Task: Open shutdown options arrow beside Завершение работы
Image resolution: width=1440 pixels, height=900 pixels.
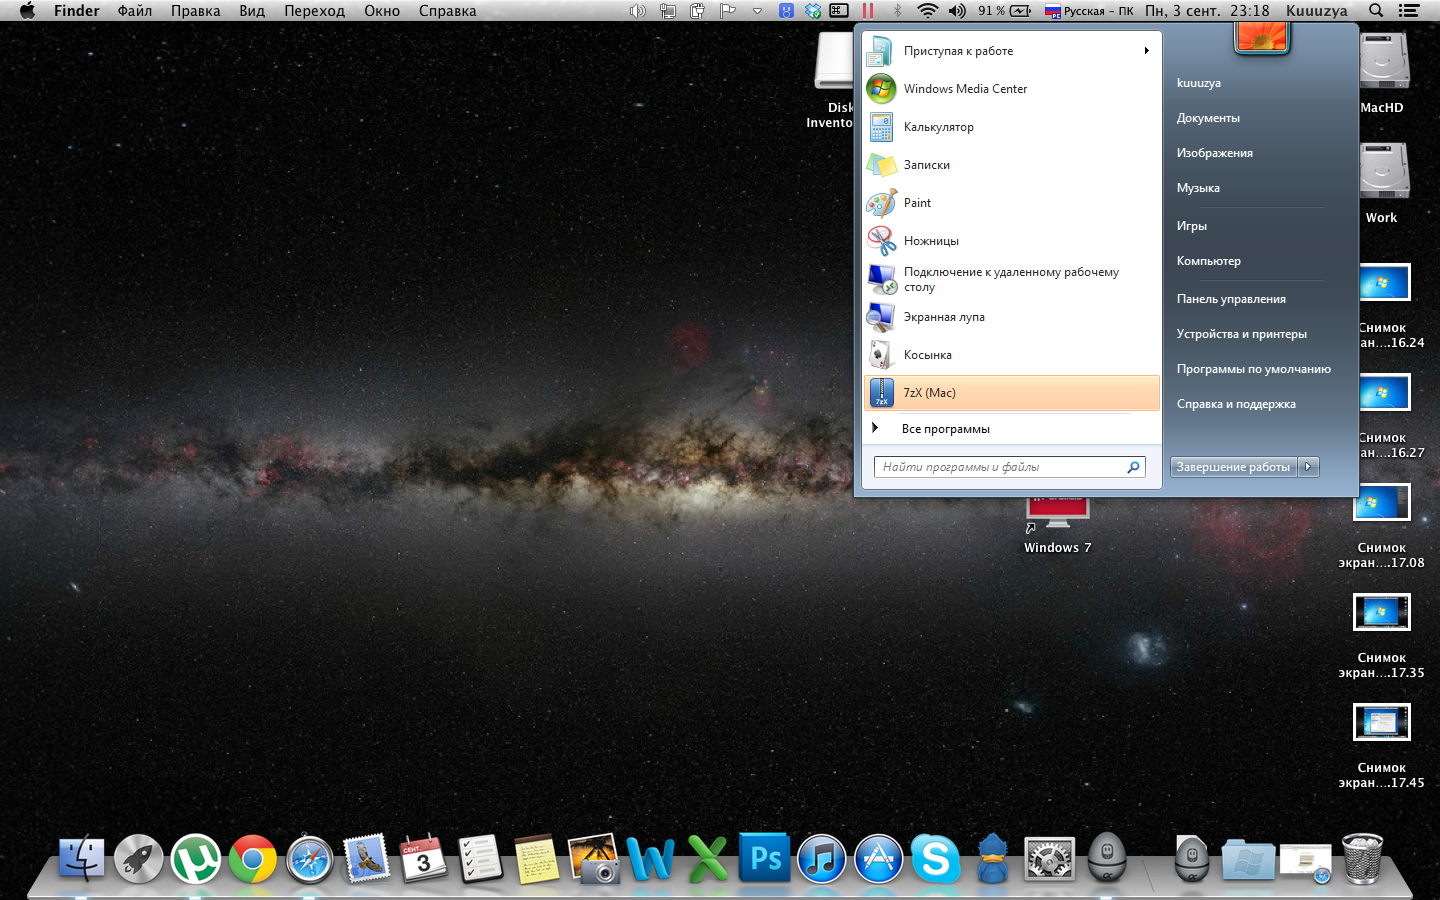Action: [x=1308, y=467]
